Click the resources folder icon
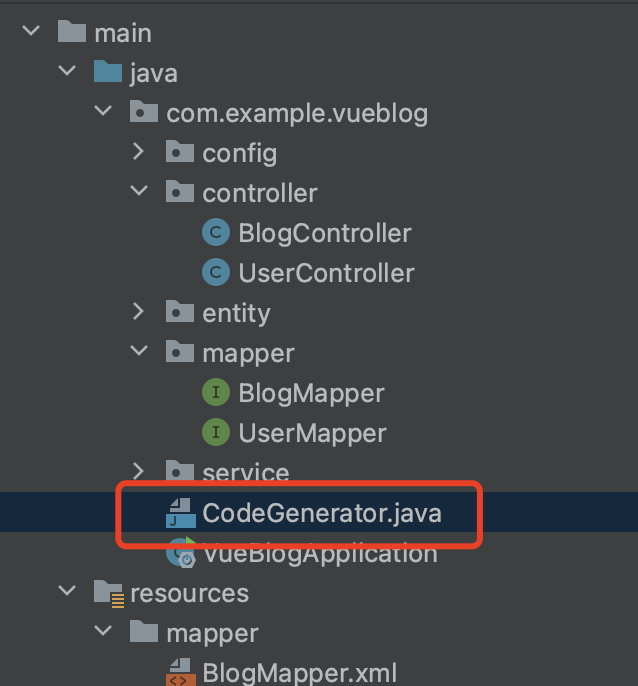The width and height of the screenshot is (638, 686). (107, 593)
